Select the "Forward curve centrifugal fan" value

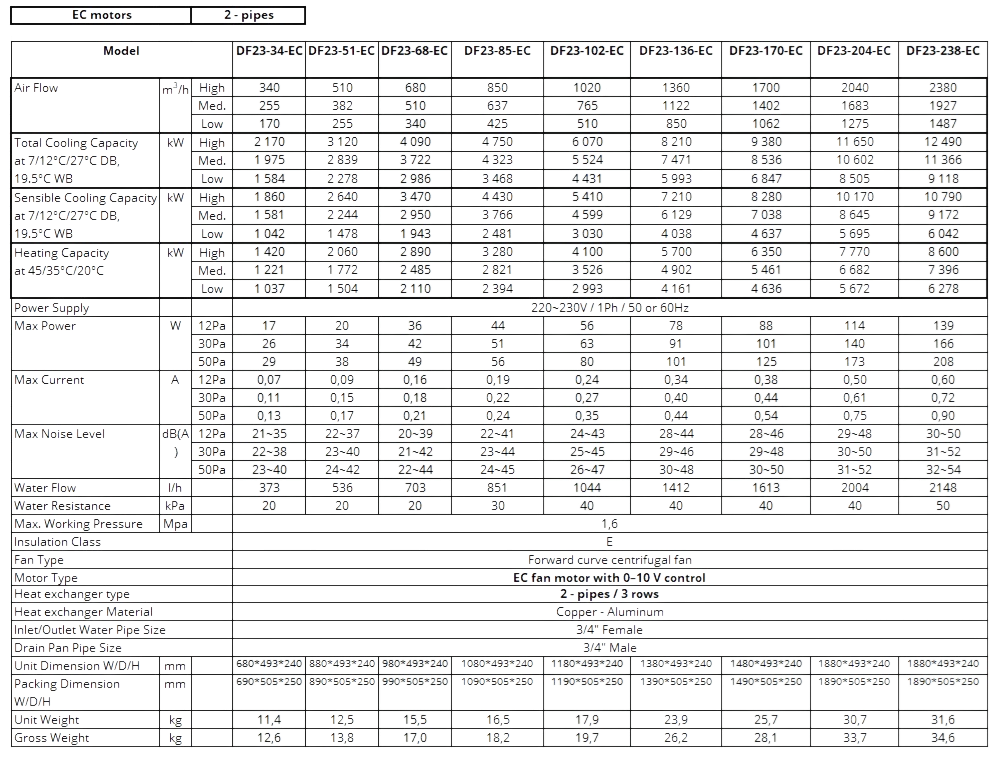[x=609, y=560]
